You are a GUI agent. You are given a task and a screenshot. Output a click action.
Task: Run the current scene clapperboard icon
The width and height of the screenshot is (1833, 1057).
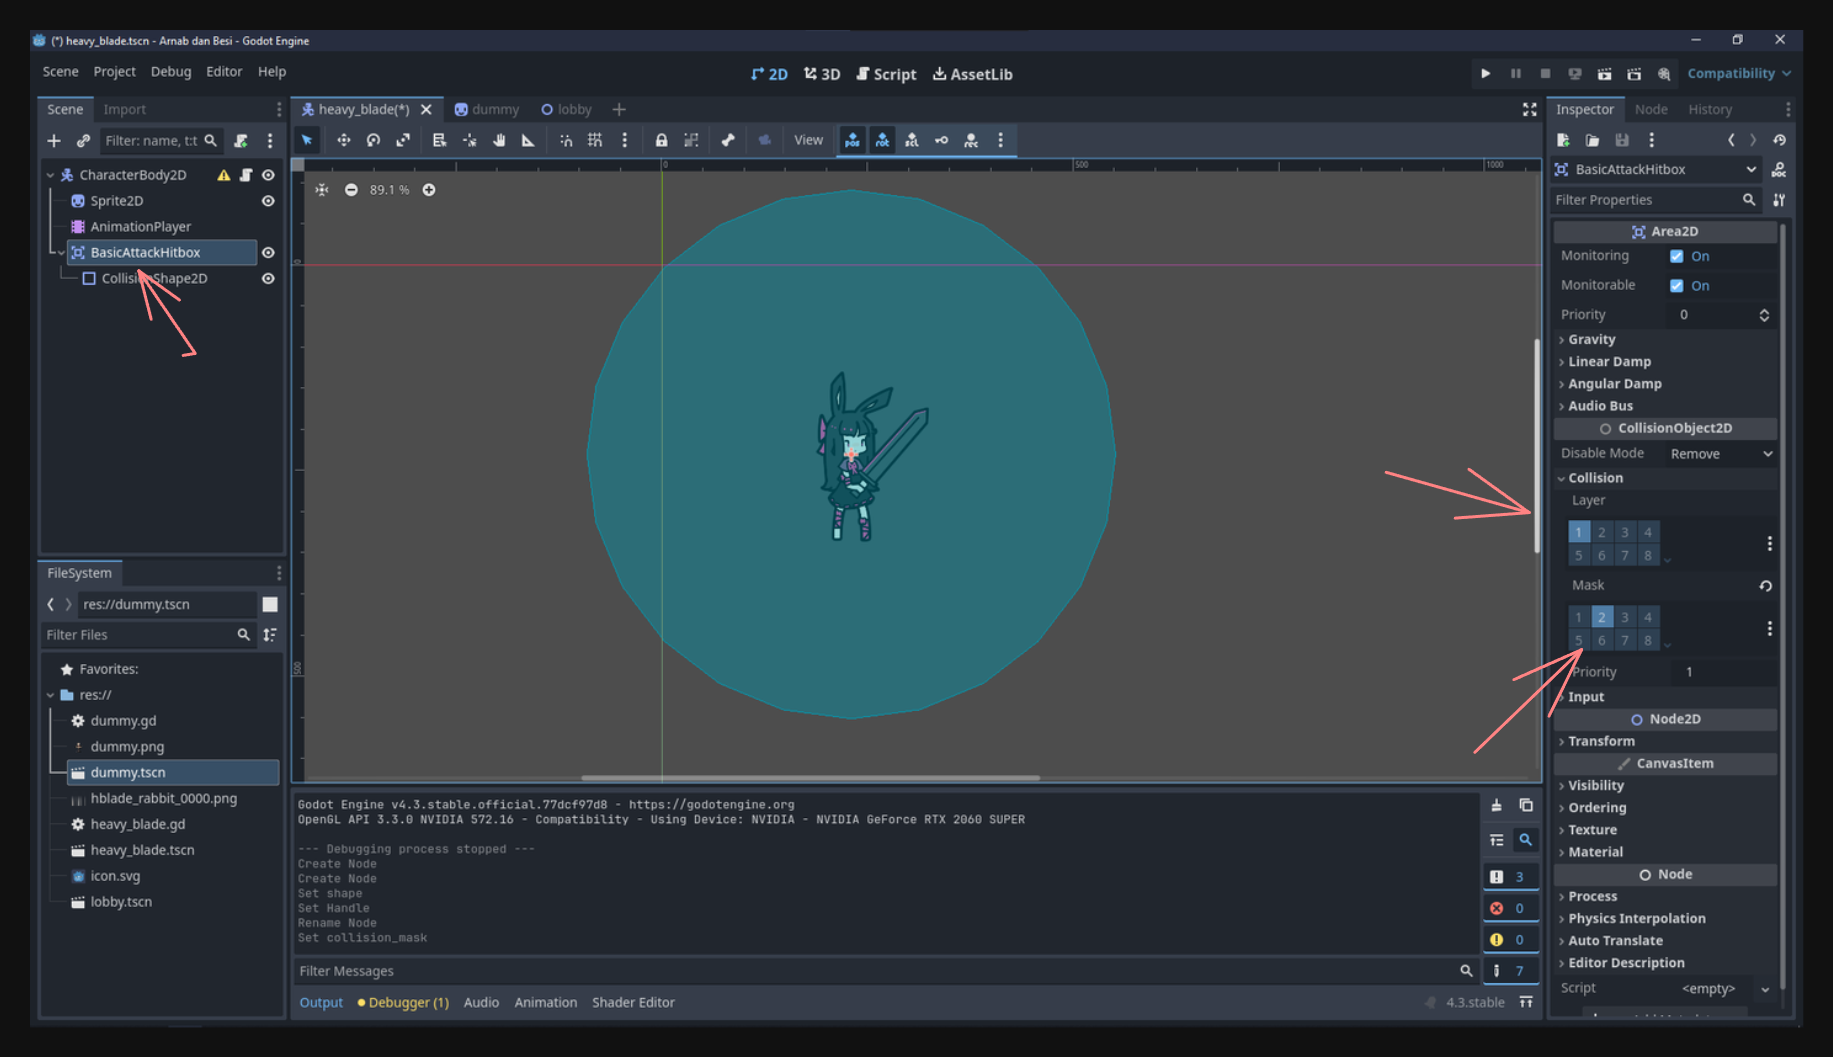(1604, 74)
